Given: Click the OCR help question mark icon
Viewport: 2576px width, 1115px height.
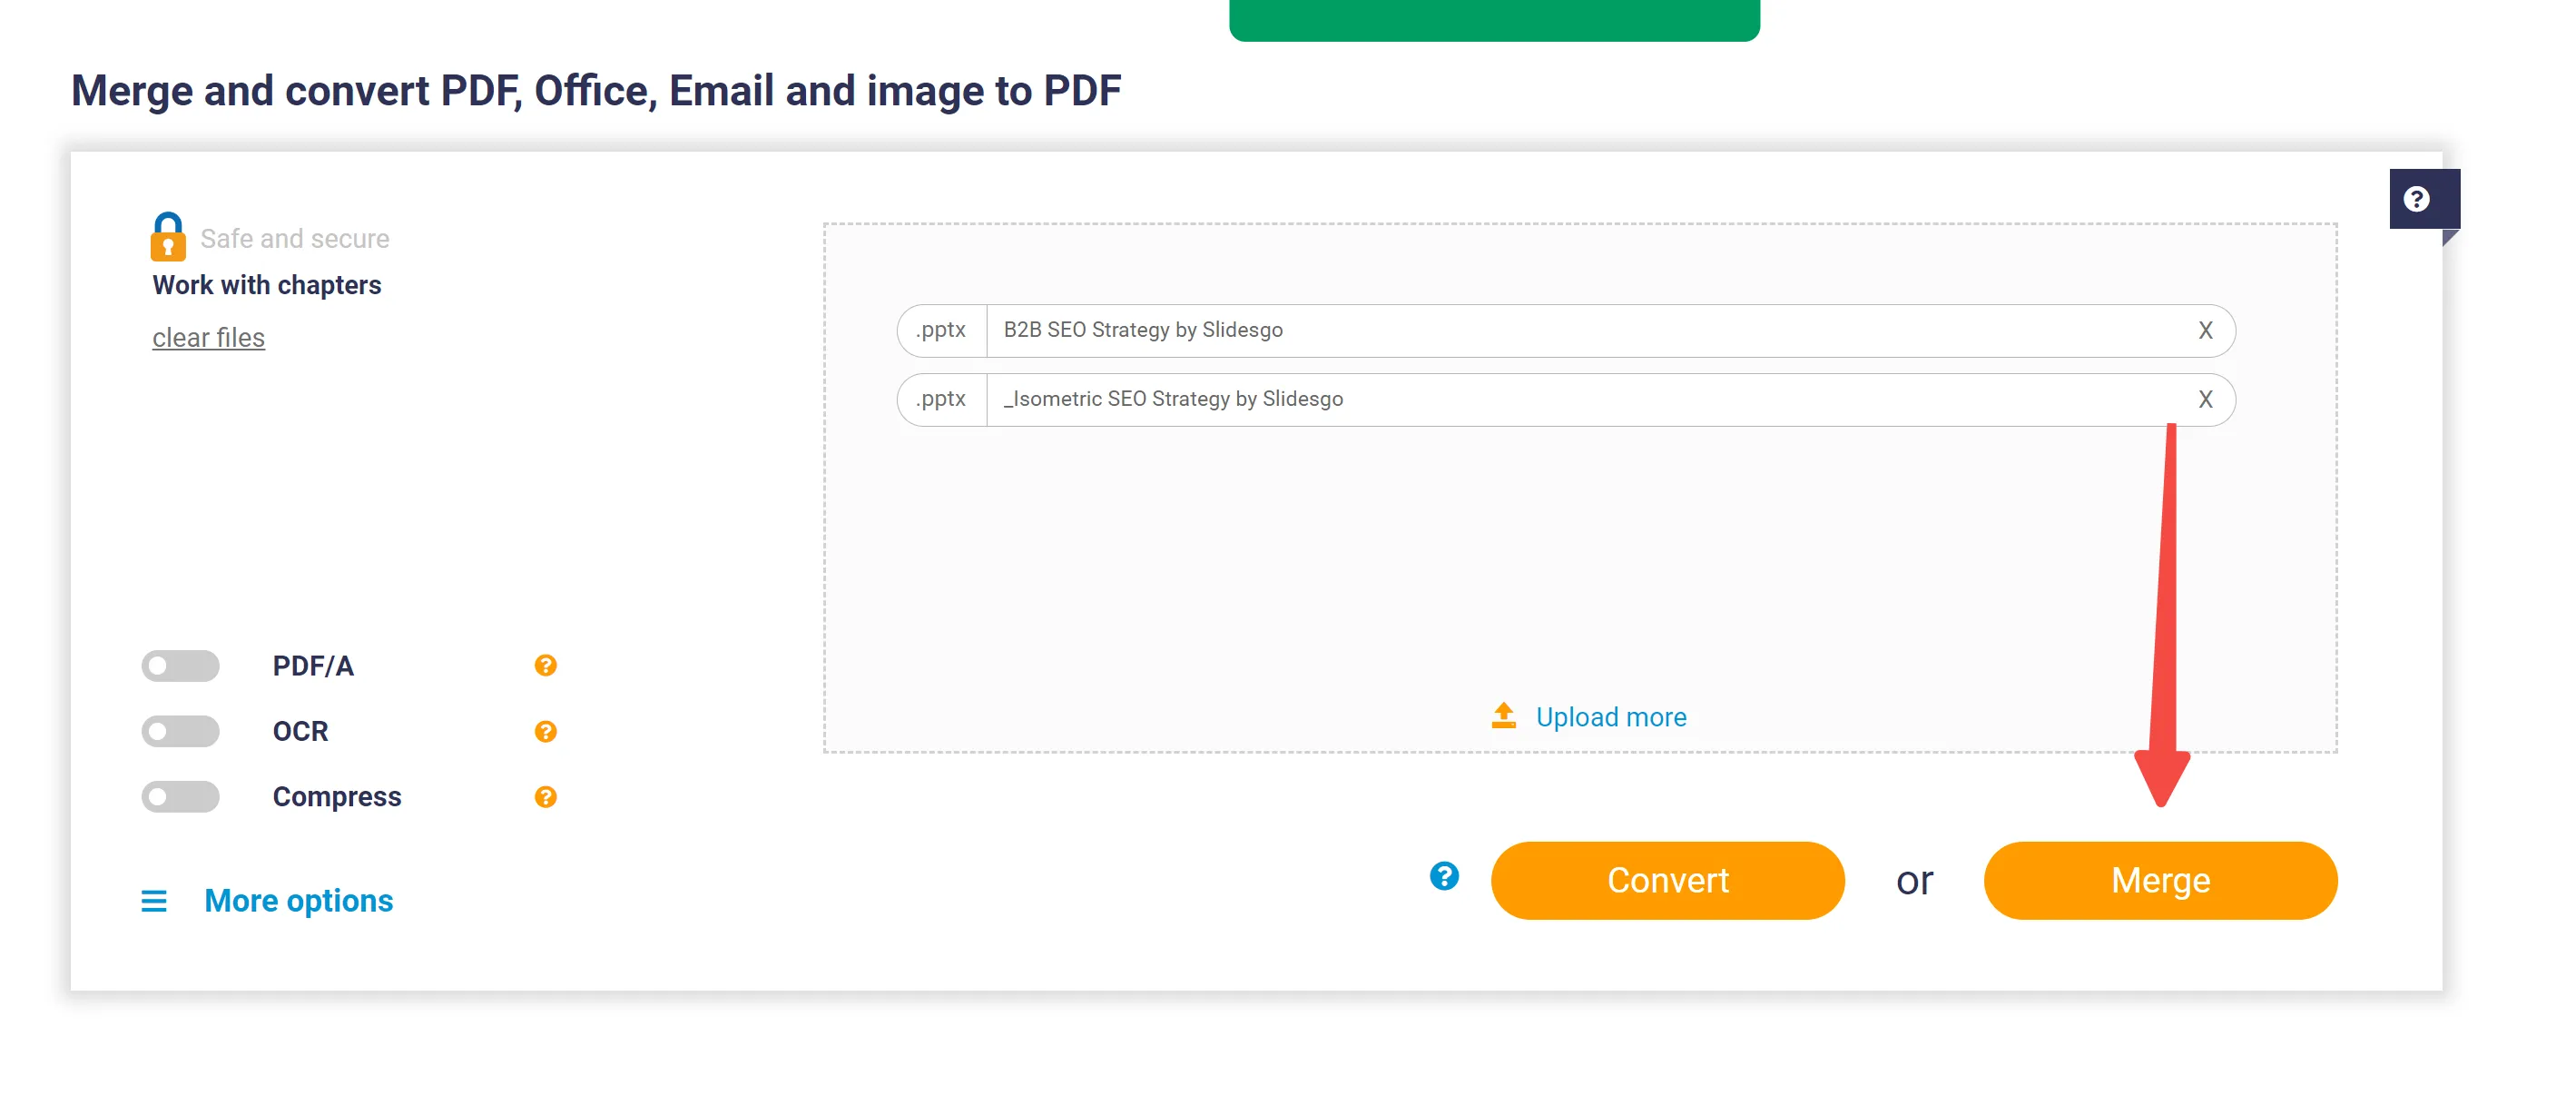Looking at the screenshot, I should click(546, 730).
